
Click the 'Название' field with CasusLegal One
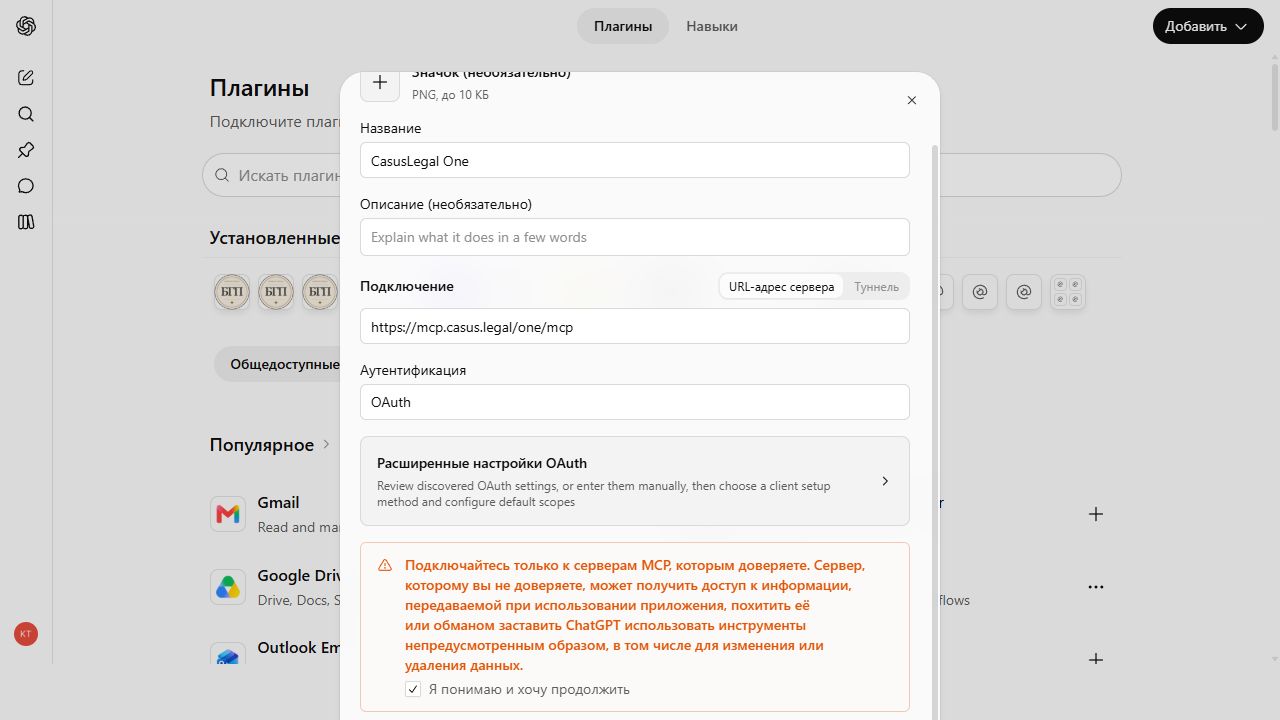[x=635, y=161]
